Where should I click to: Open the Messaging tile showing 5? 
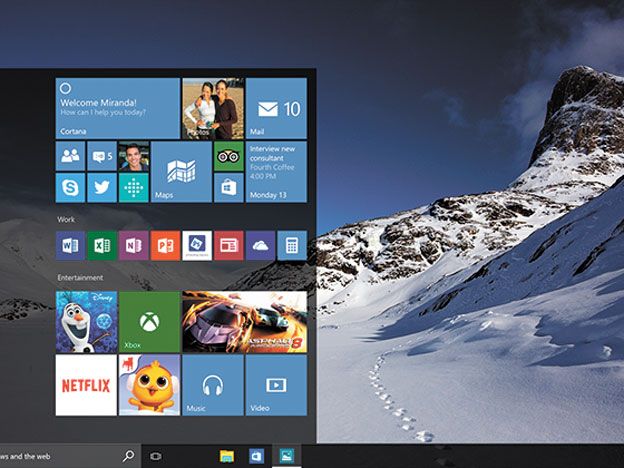click(102, 156)
